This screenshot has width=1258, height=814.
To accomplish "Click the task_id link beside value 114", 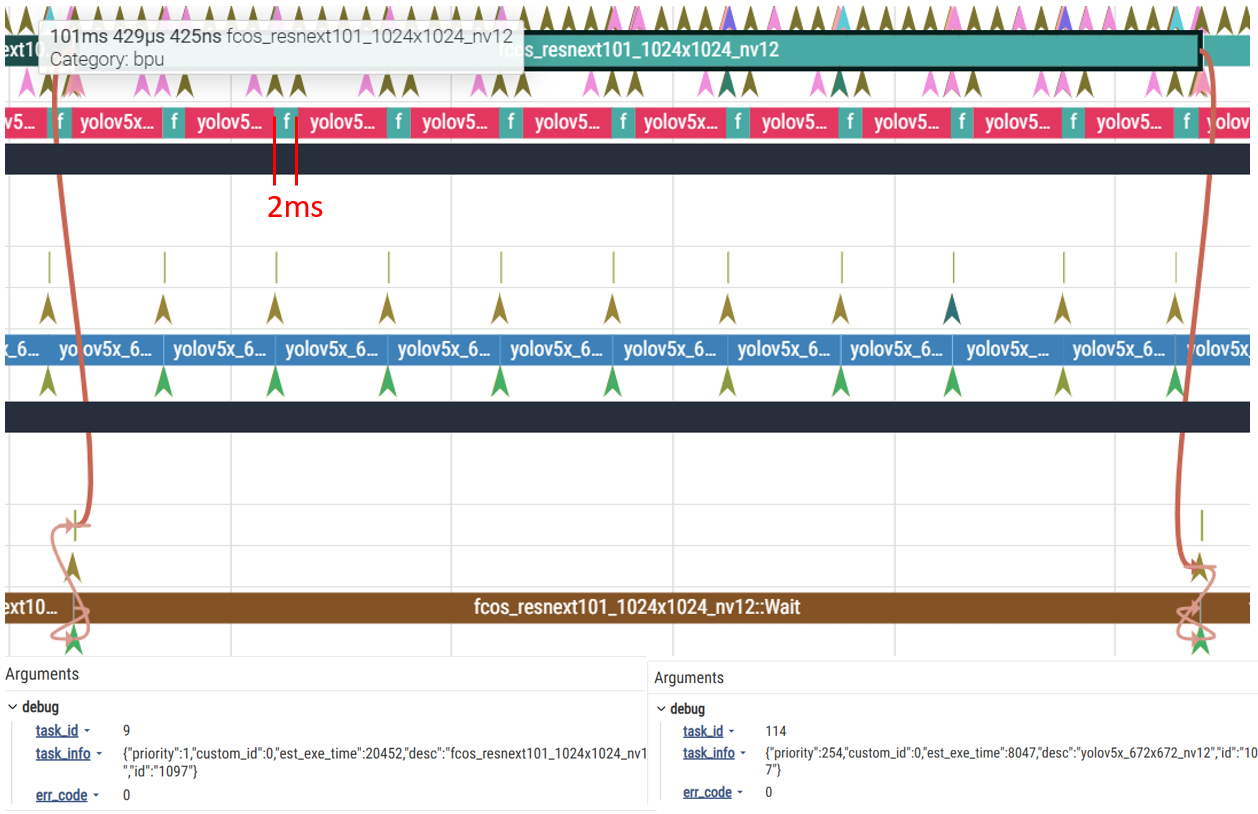I will coord(702,731).
